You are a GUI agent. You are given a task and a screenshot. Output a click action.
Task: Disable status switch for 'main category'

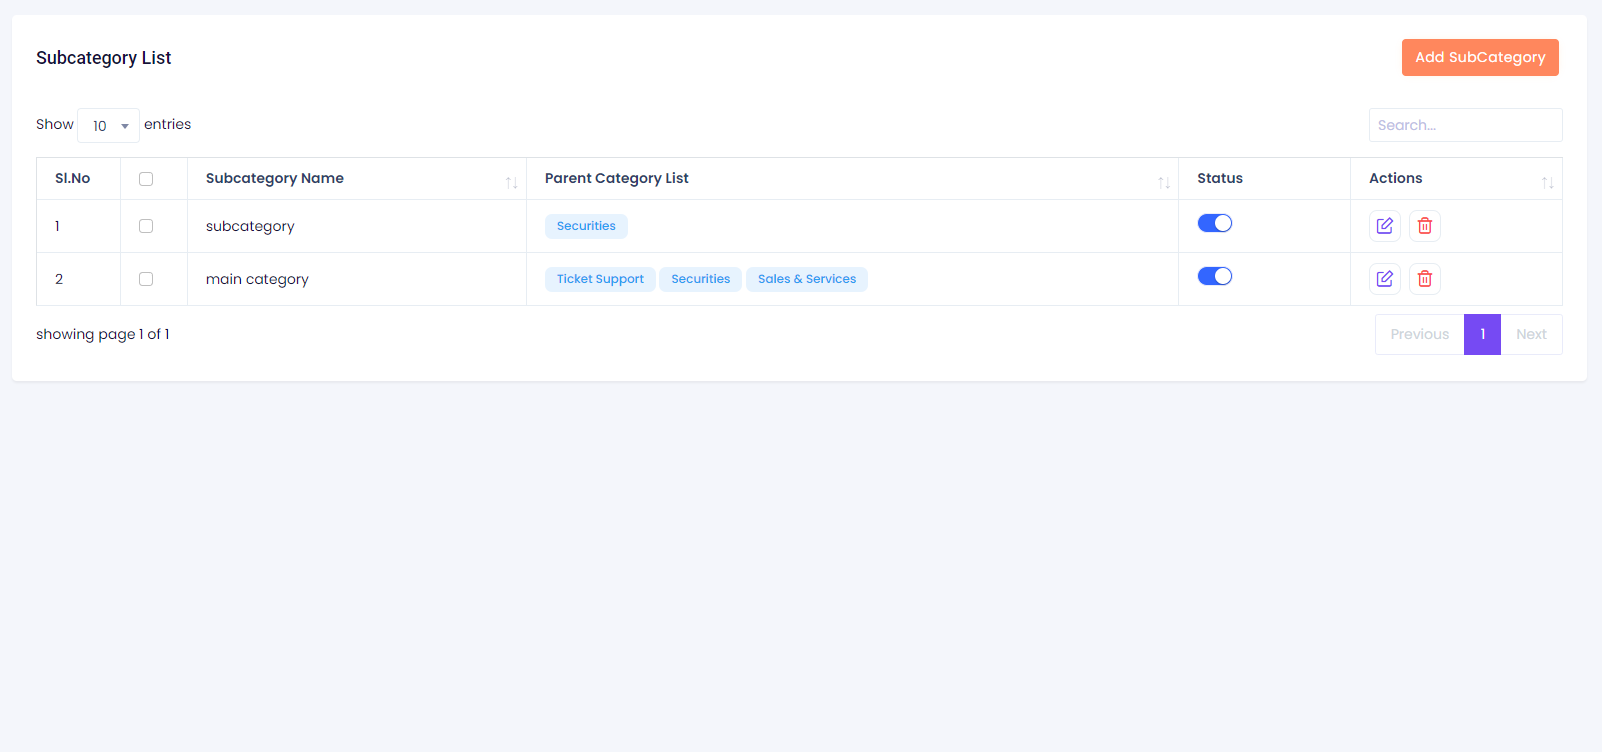click(1214, 276)
